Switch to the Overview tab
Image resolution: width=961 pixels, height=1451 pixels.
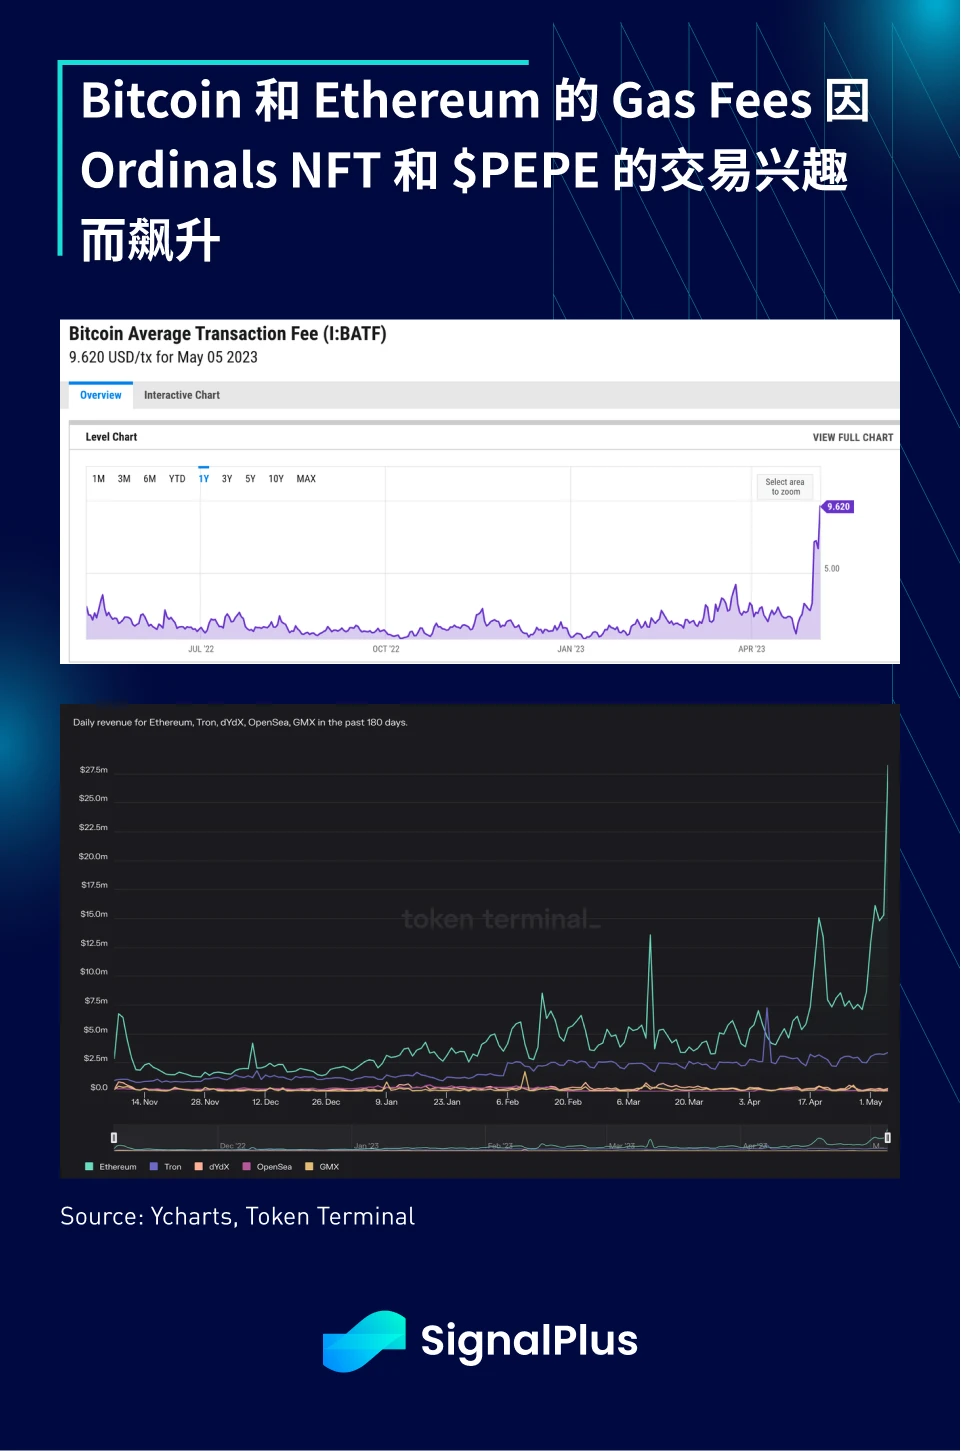click(101, 395)
